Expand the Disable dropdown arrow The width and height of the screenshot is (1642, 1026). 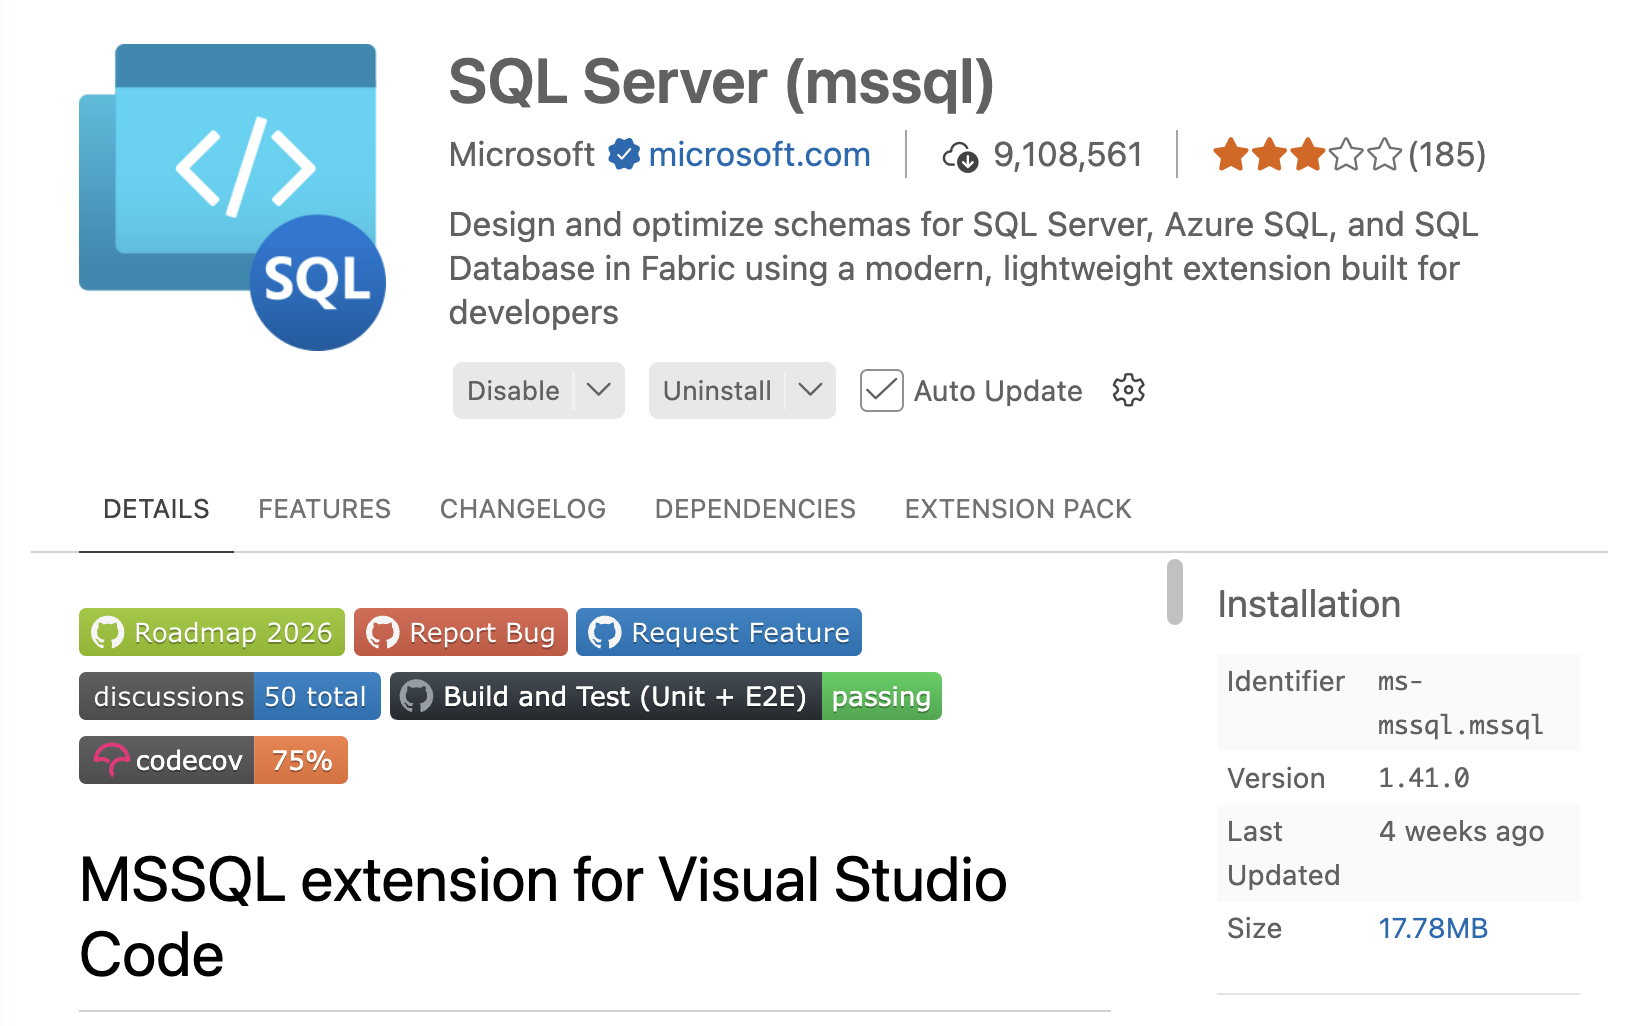coord(598,390)
